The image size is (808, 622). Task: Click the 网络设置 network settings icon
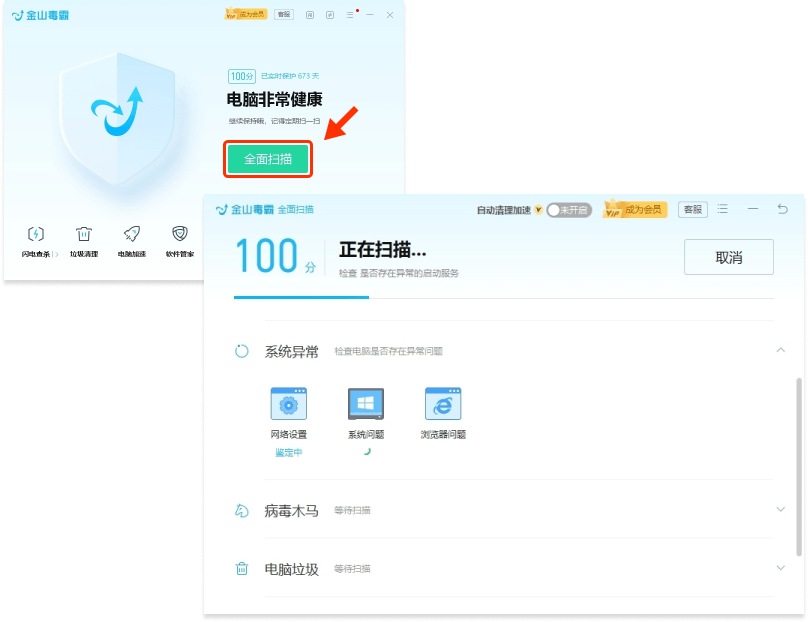click(289, 404)
